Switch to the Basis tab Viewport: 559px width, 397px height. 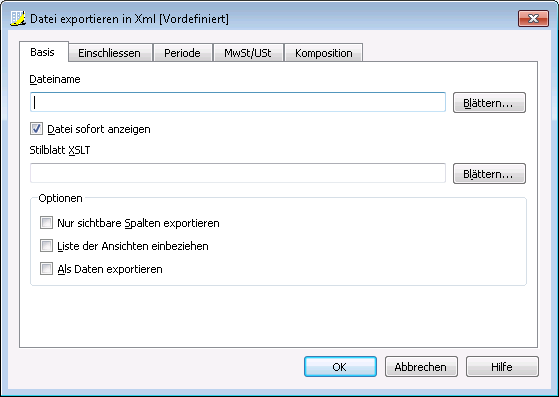[43, 52]
